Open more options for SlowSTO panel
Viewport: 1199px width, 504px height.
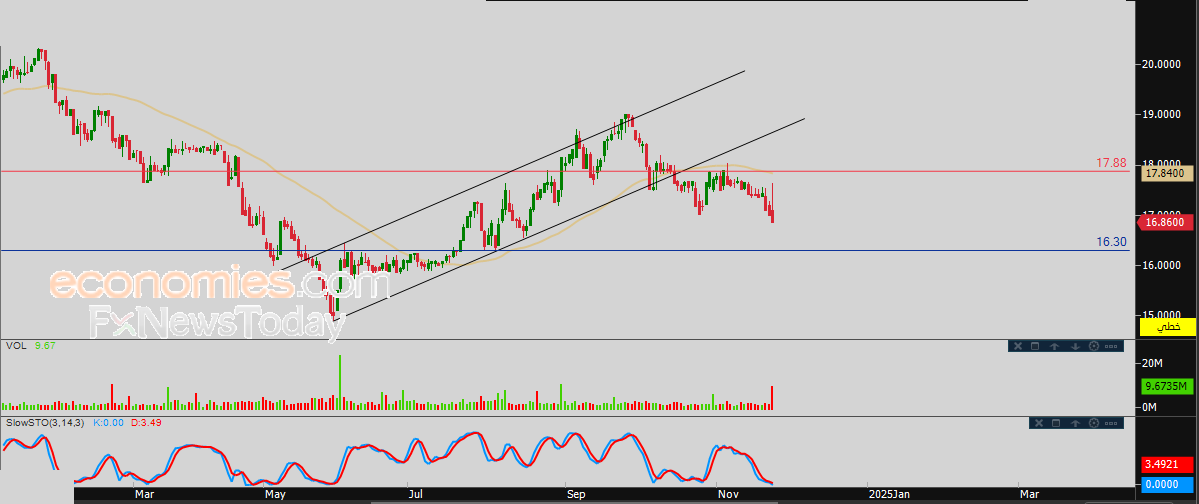(x=1111, y=423)
